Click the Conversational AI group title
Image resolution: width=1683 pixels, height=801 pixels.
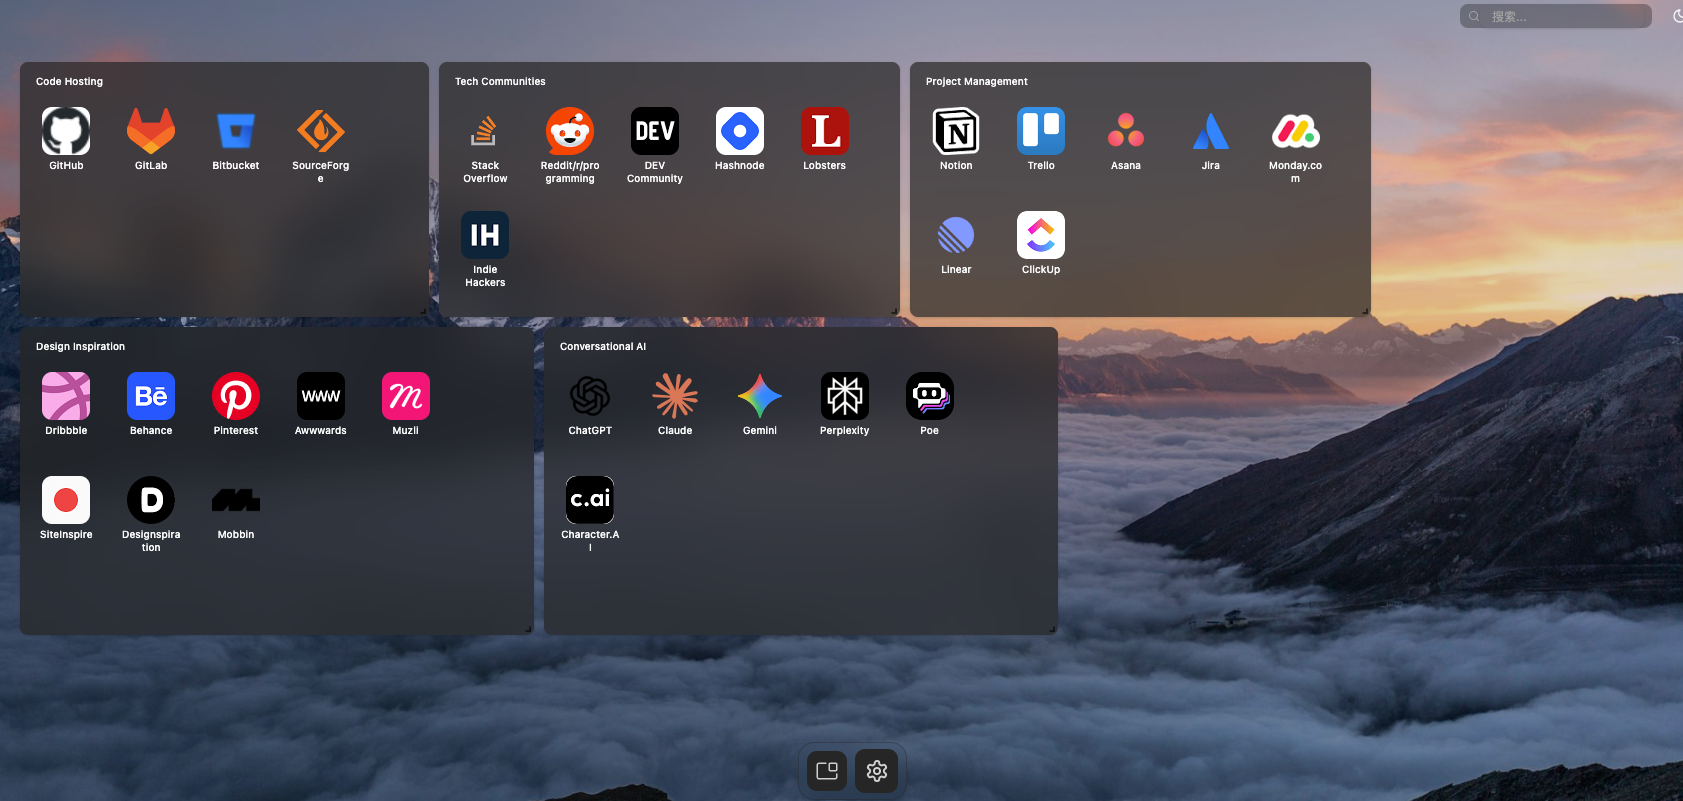pyautogui.click(x=603, y=347)
